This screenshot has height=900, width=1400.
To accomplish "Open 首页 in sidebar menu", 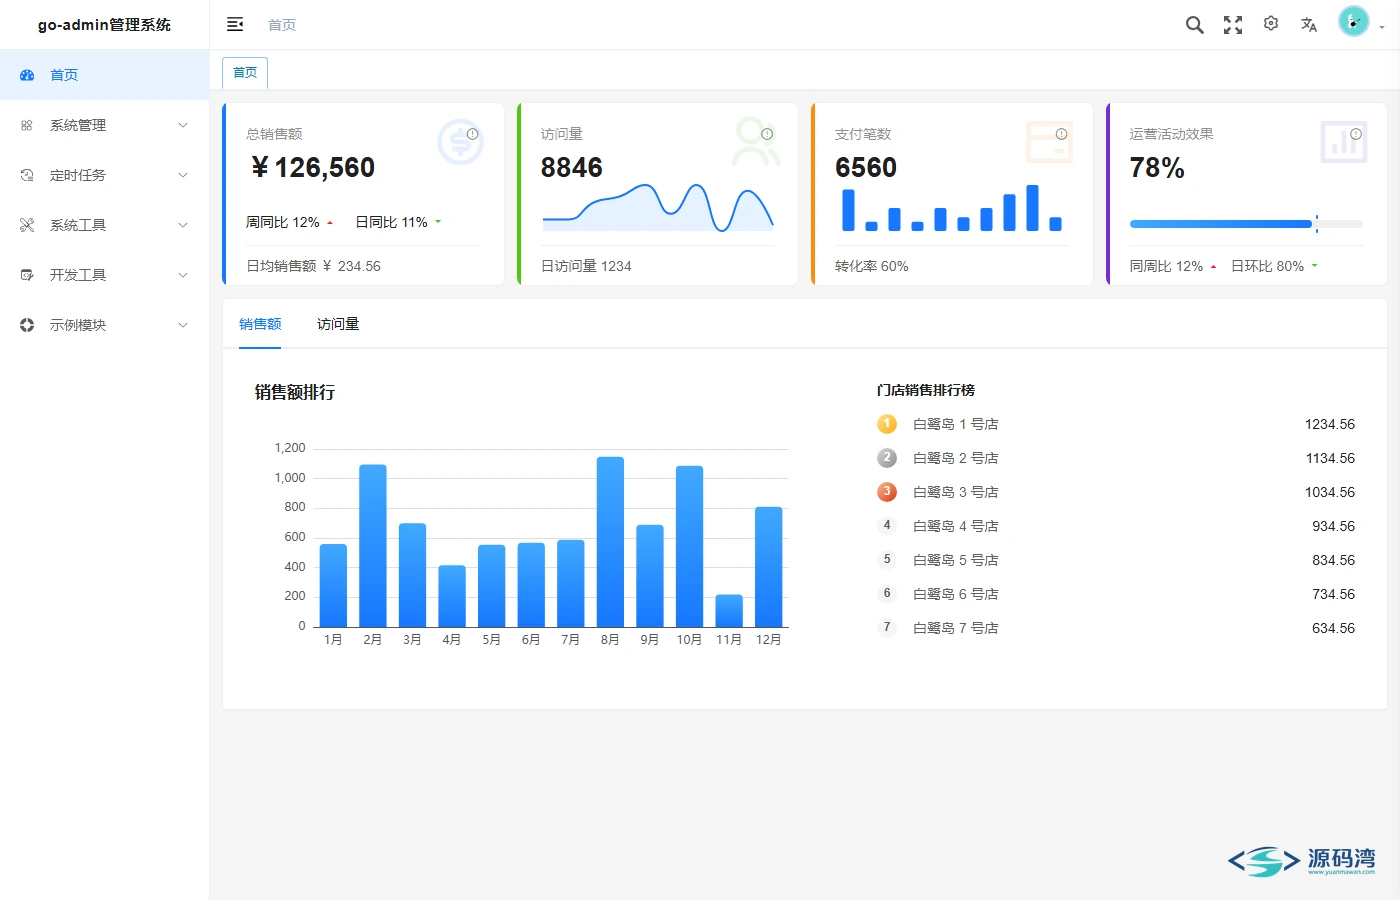I will click(104, 75).
